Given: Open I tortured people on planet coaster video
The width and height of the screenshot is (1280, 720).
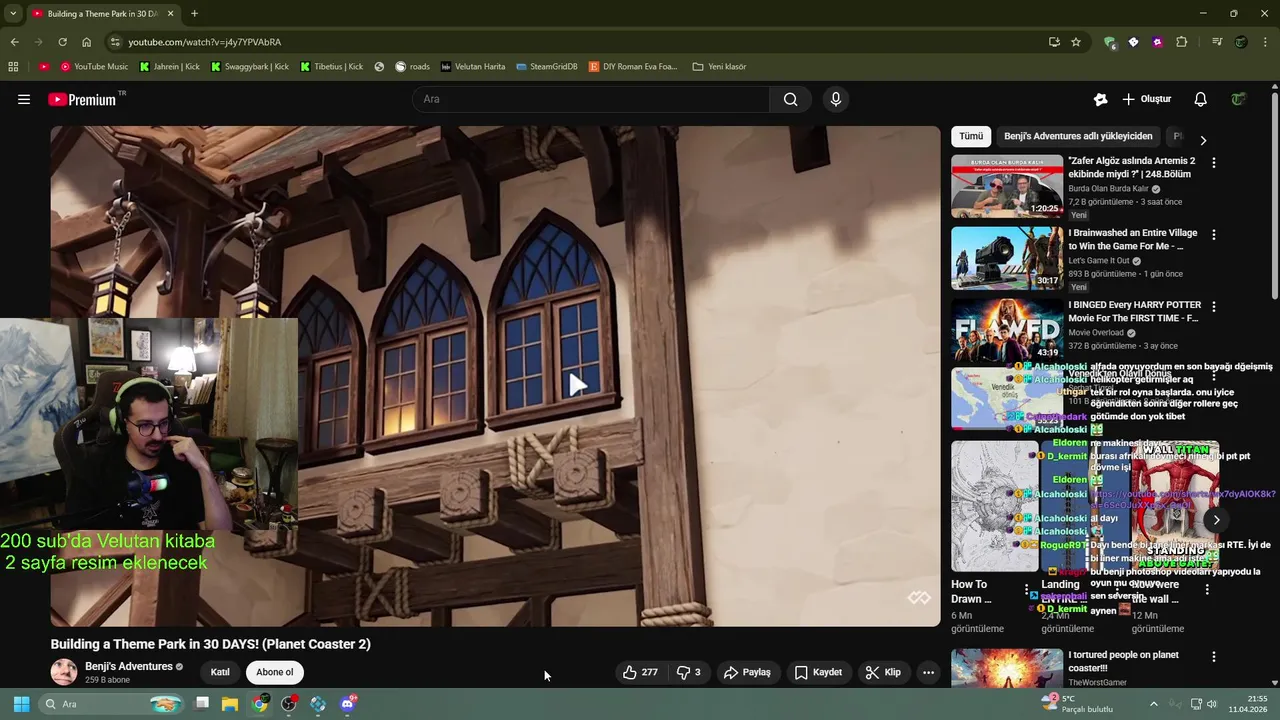Looking at the screenshot, I should tap(1123, 661).
